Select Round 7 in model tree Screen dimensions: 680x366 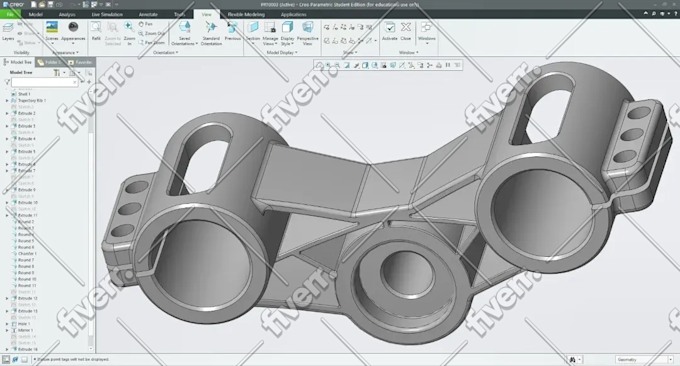coord(23,260)
